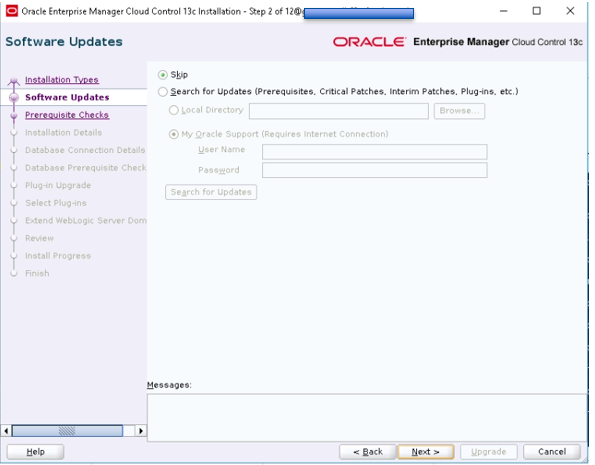The height and width of the screenshot is (465, 595).
Task: Open the Installation Types step link
Action: tap(62, 80)
